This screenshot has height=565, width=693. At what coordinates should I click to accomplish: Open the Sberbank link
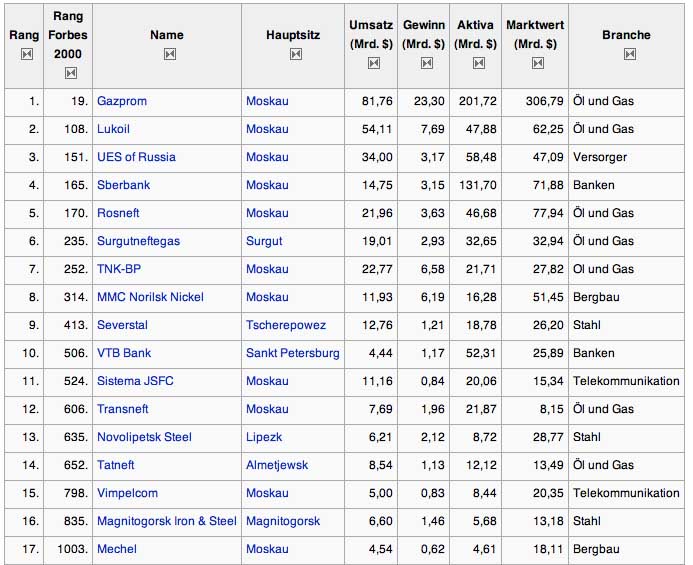(123, 185)
